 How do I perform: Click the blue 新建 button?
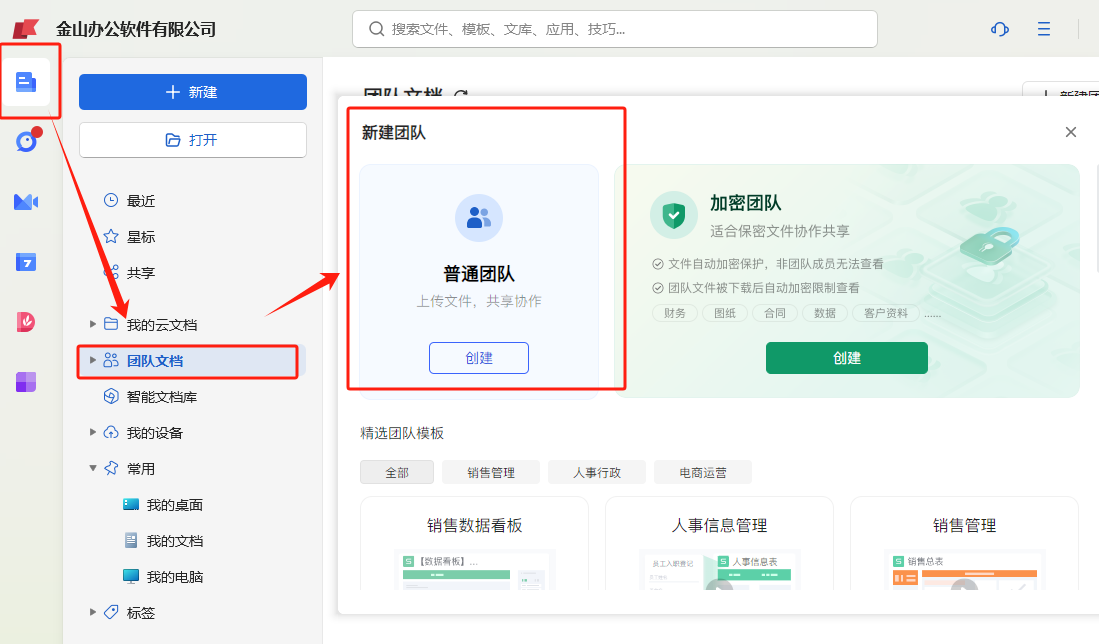coord(193,92)
